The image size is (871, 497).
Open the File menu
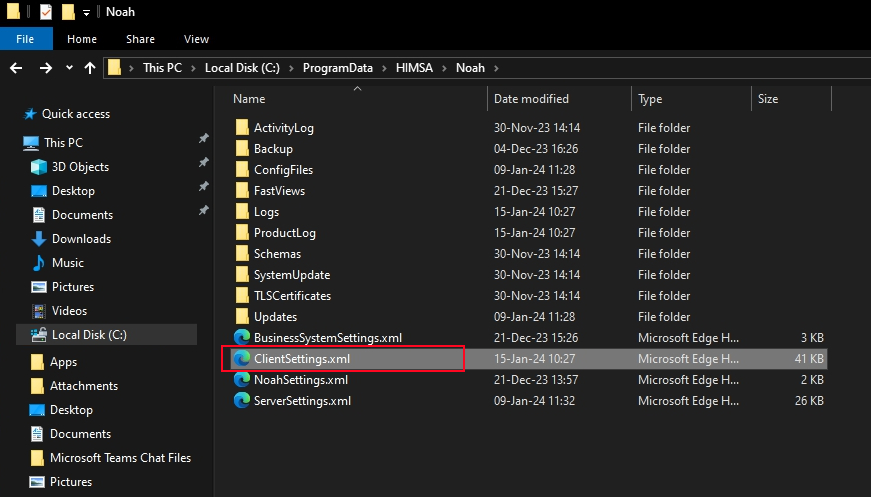(25, 39)
